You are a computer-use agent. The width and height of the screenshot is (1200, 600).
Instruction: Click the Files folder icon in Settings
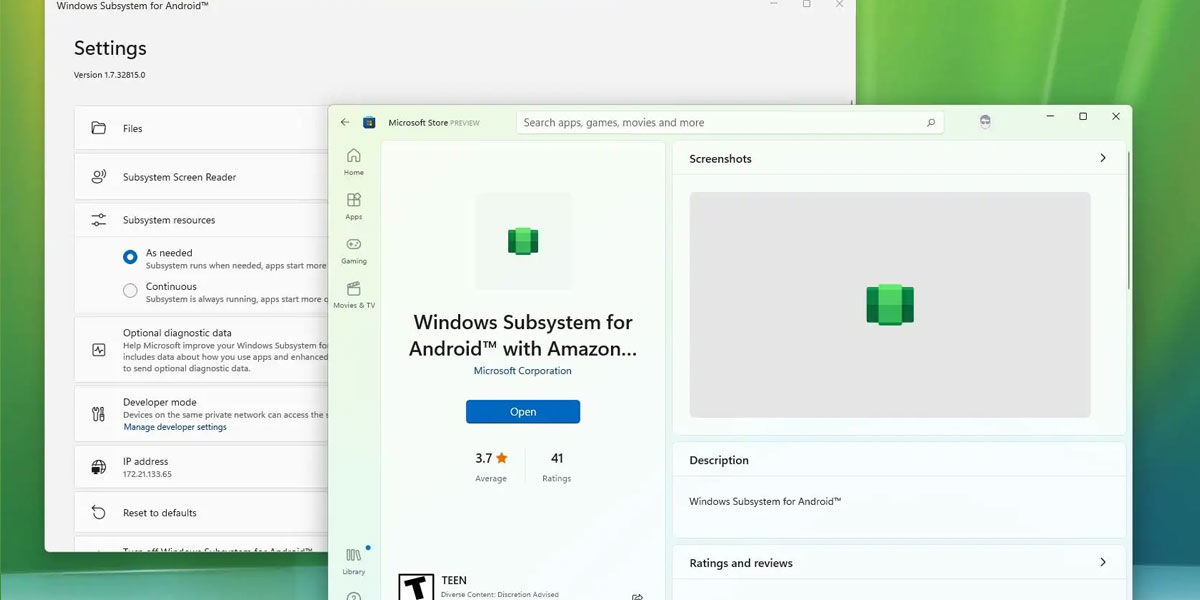click(x=99, y=128)
